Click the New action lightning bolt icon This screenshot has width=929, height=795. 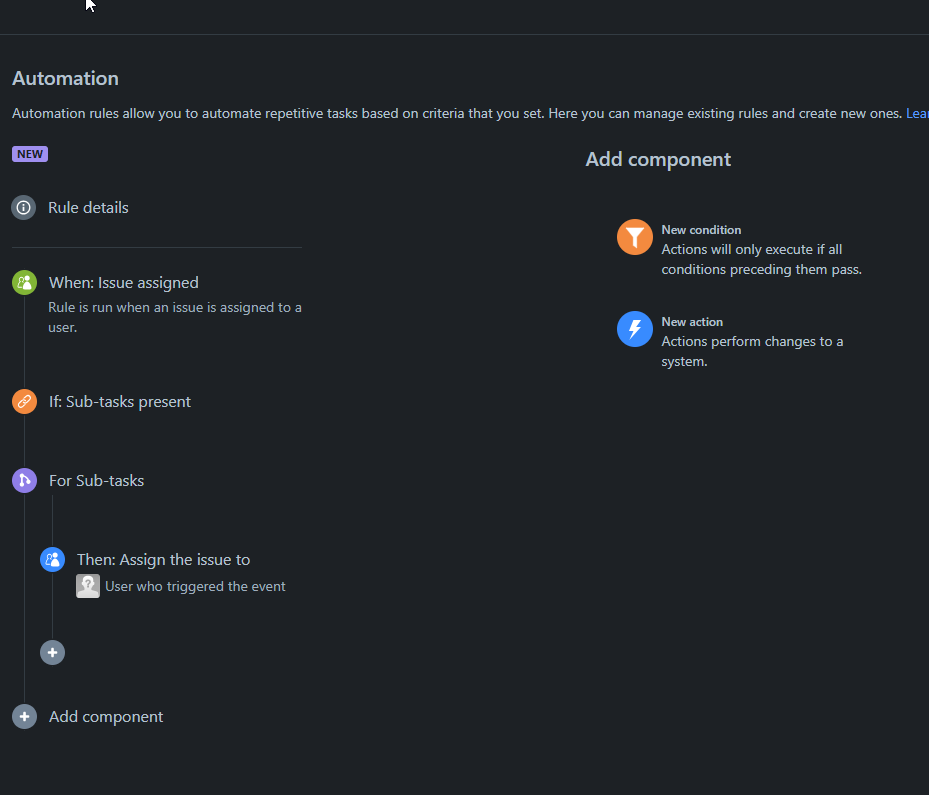(634, 329)
